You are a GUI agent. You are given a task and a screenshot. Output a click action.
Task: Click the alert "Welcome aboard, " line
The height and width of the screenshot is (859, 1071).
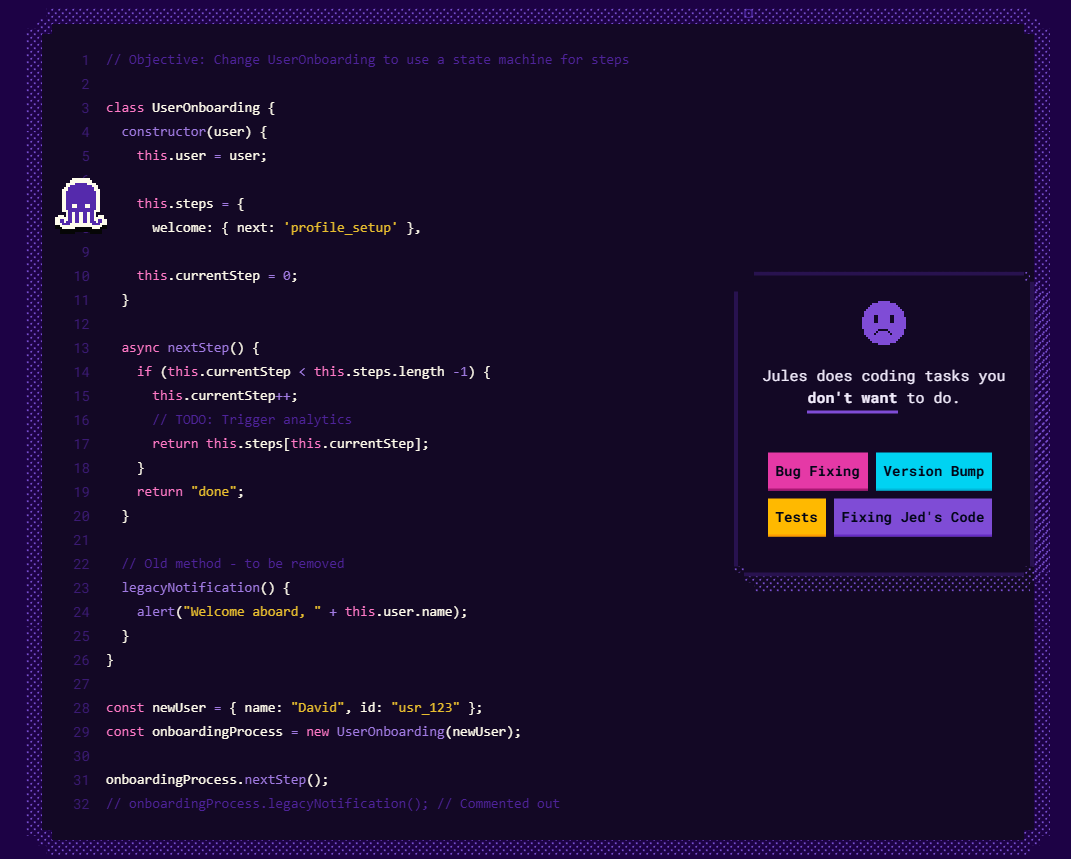click(x=302, y=612)
